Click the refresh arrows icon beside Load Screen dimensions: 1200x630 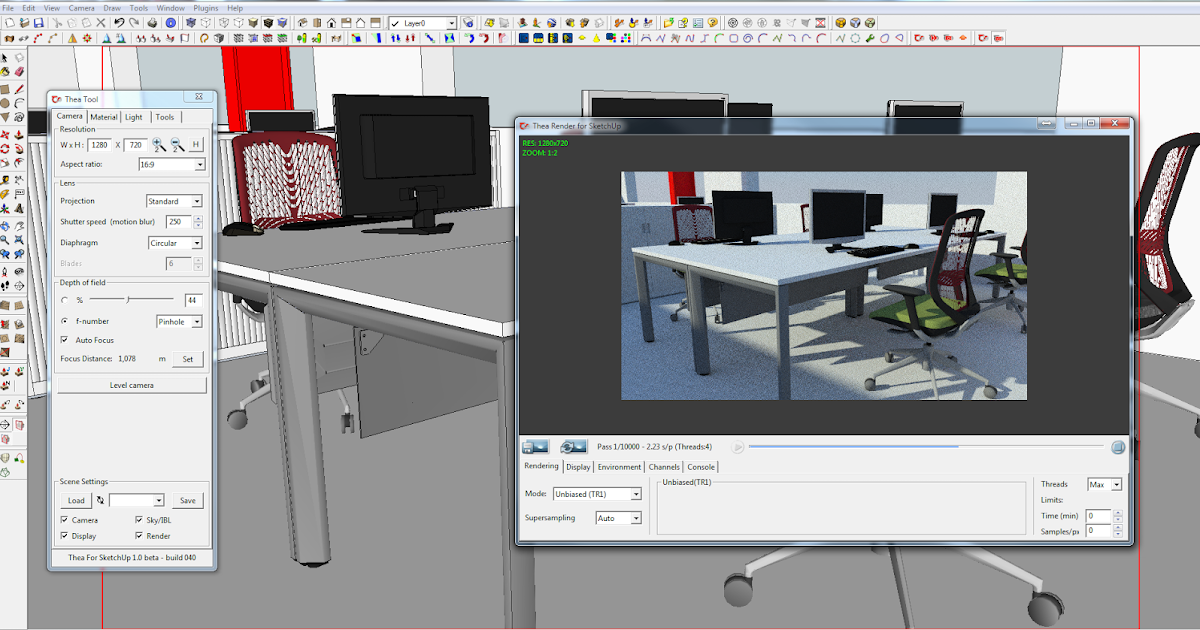click(100, 500)
